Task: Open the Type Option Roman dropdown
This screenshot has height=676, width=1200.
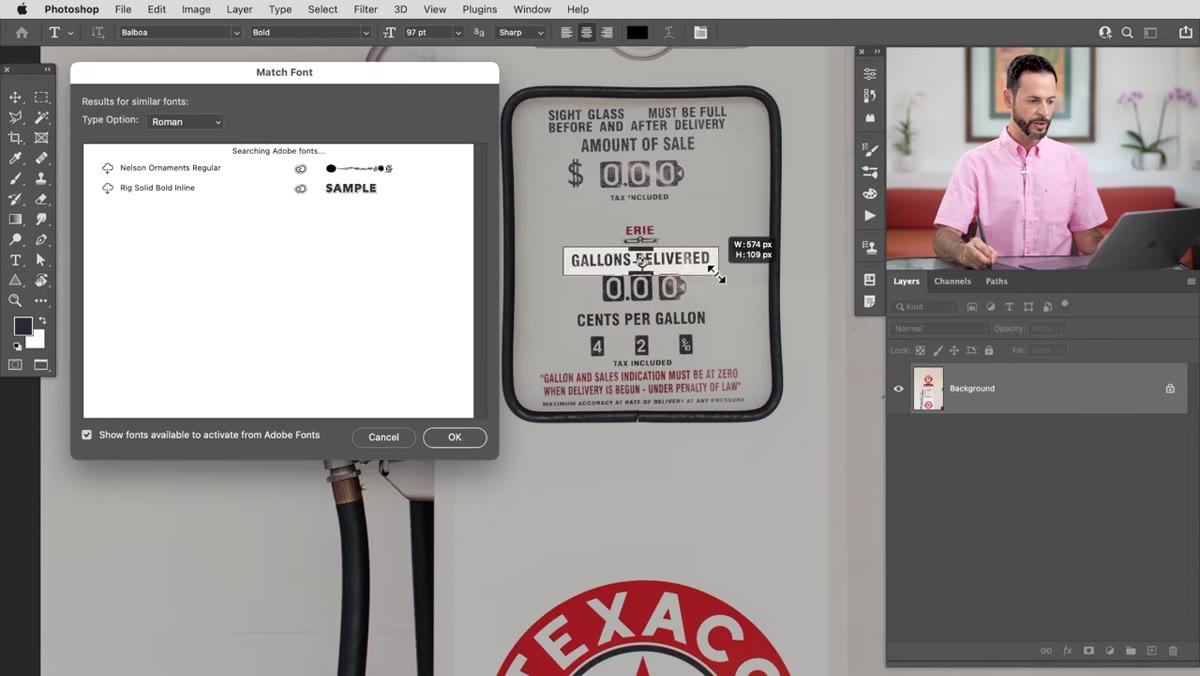Action: click(186, 122)
